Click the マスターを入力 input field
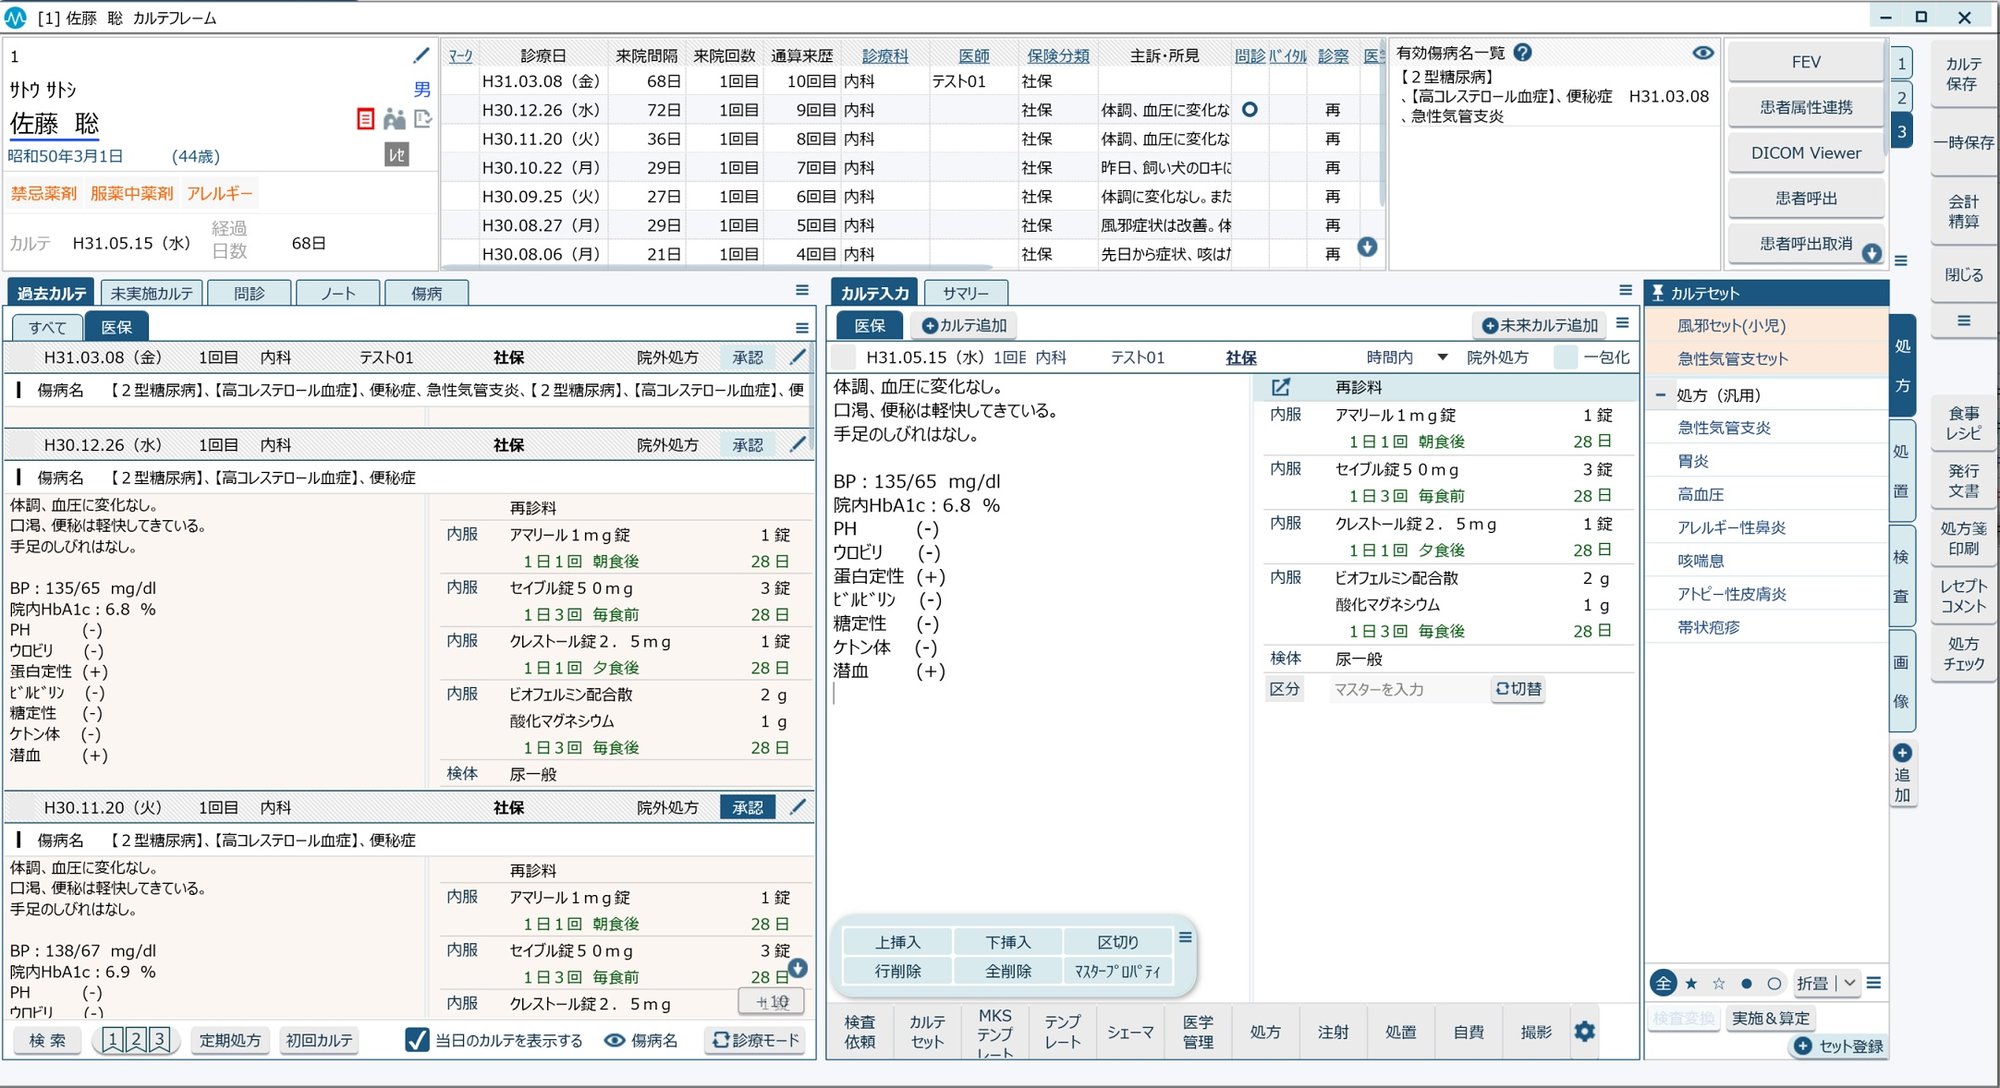 (1408, 689)
